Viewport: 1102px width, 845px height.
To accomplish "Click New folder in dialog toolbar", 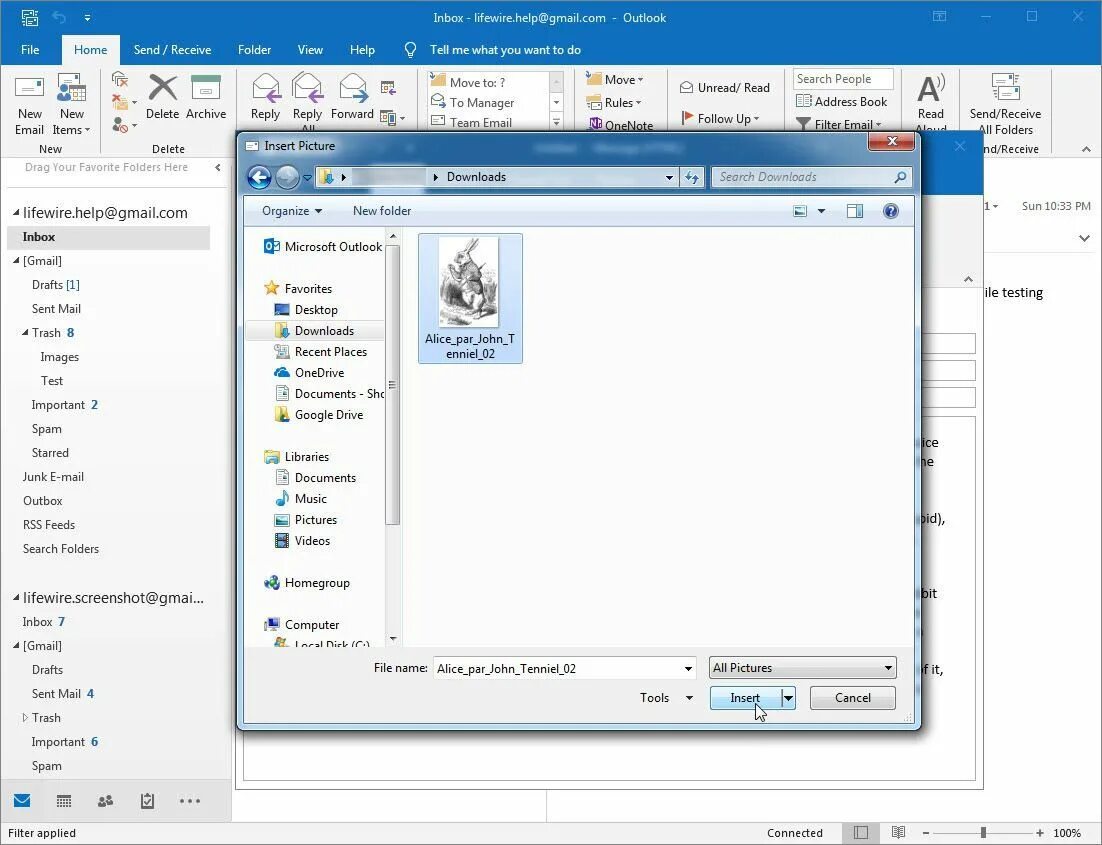I will 382,211.
